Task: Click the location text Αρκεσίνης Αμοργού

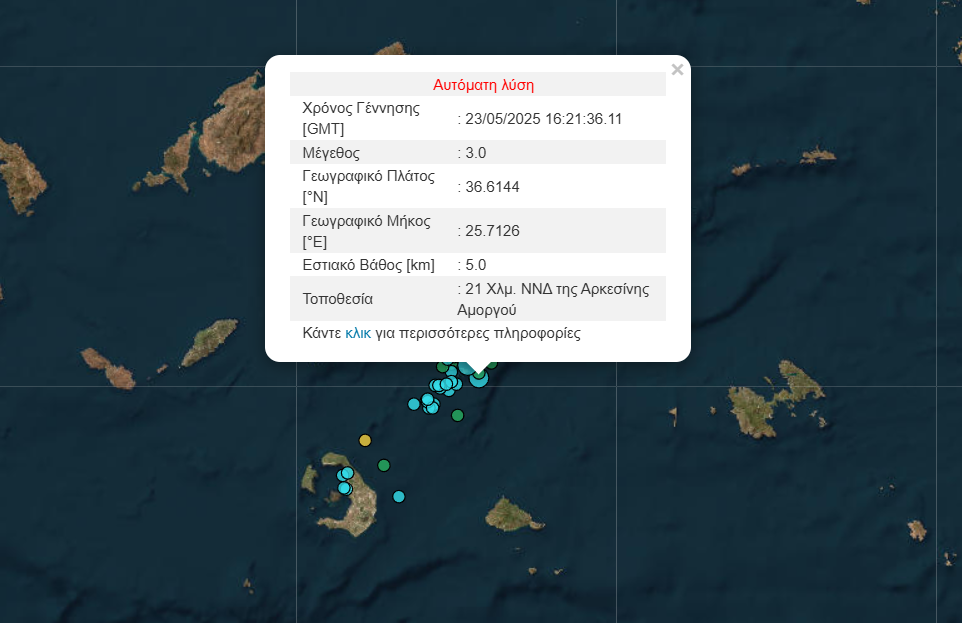Action: tap(553, 299)
